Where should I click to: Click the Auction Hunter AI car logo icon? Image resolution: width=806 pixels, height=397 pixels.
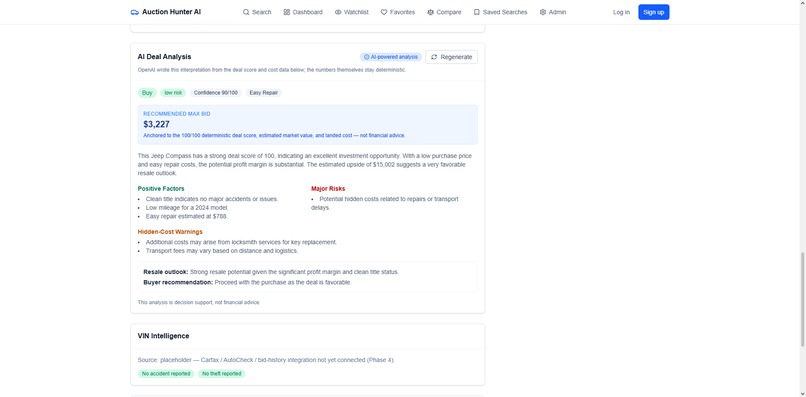[x=135, y=12]
